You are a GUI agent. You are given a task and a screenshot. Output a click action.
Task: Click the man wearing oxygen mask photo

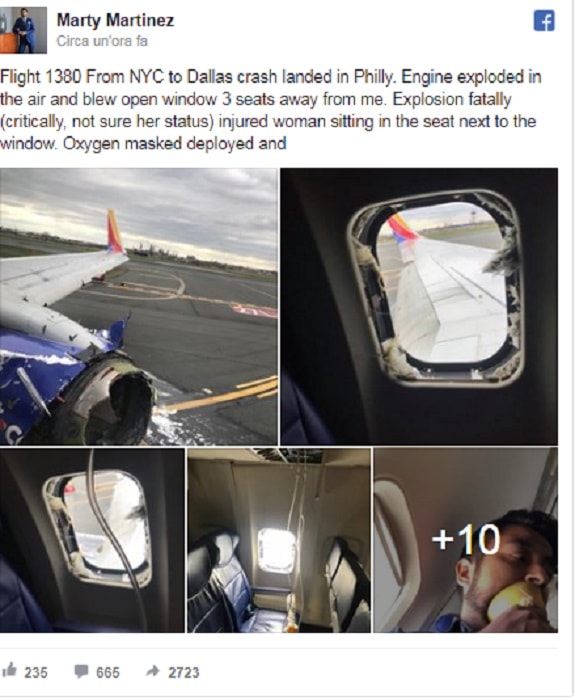pos(466,540)
